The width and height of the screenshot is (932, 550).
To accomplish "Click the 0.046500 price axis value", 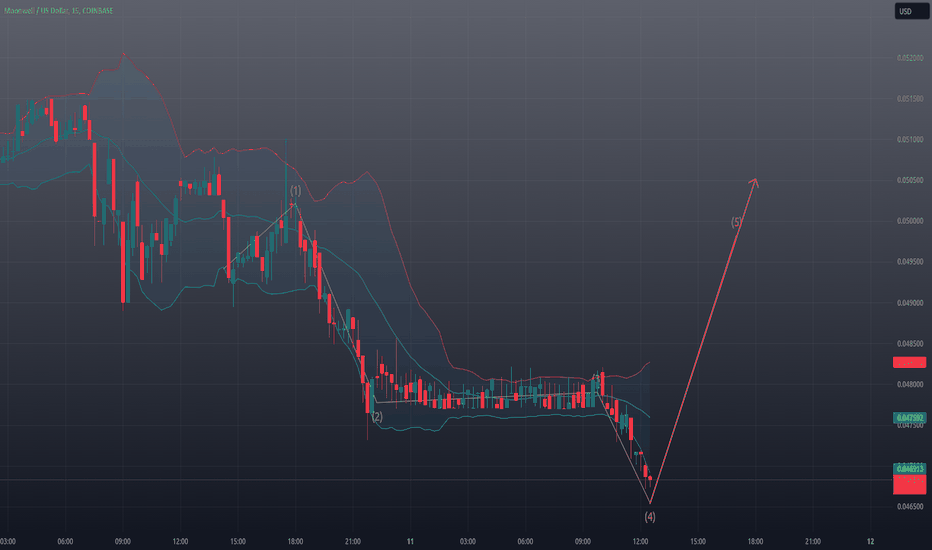I will tap(910, 507).
